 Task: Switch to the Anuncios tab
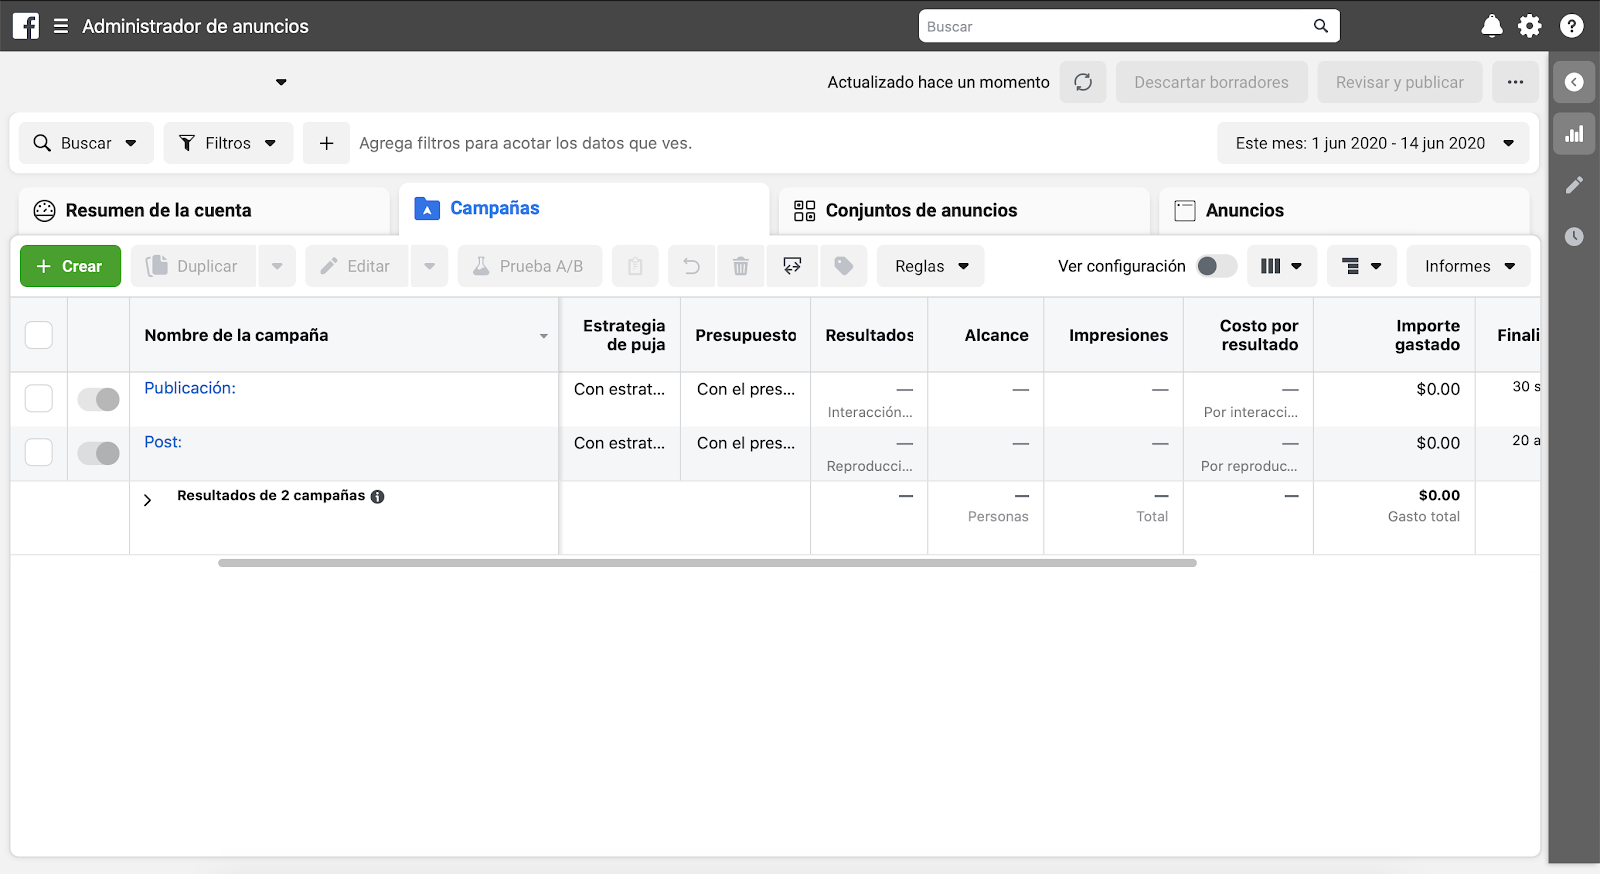pyautogui.click(x=1244, y=211)
